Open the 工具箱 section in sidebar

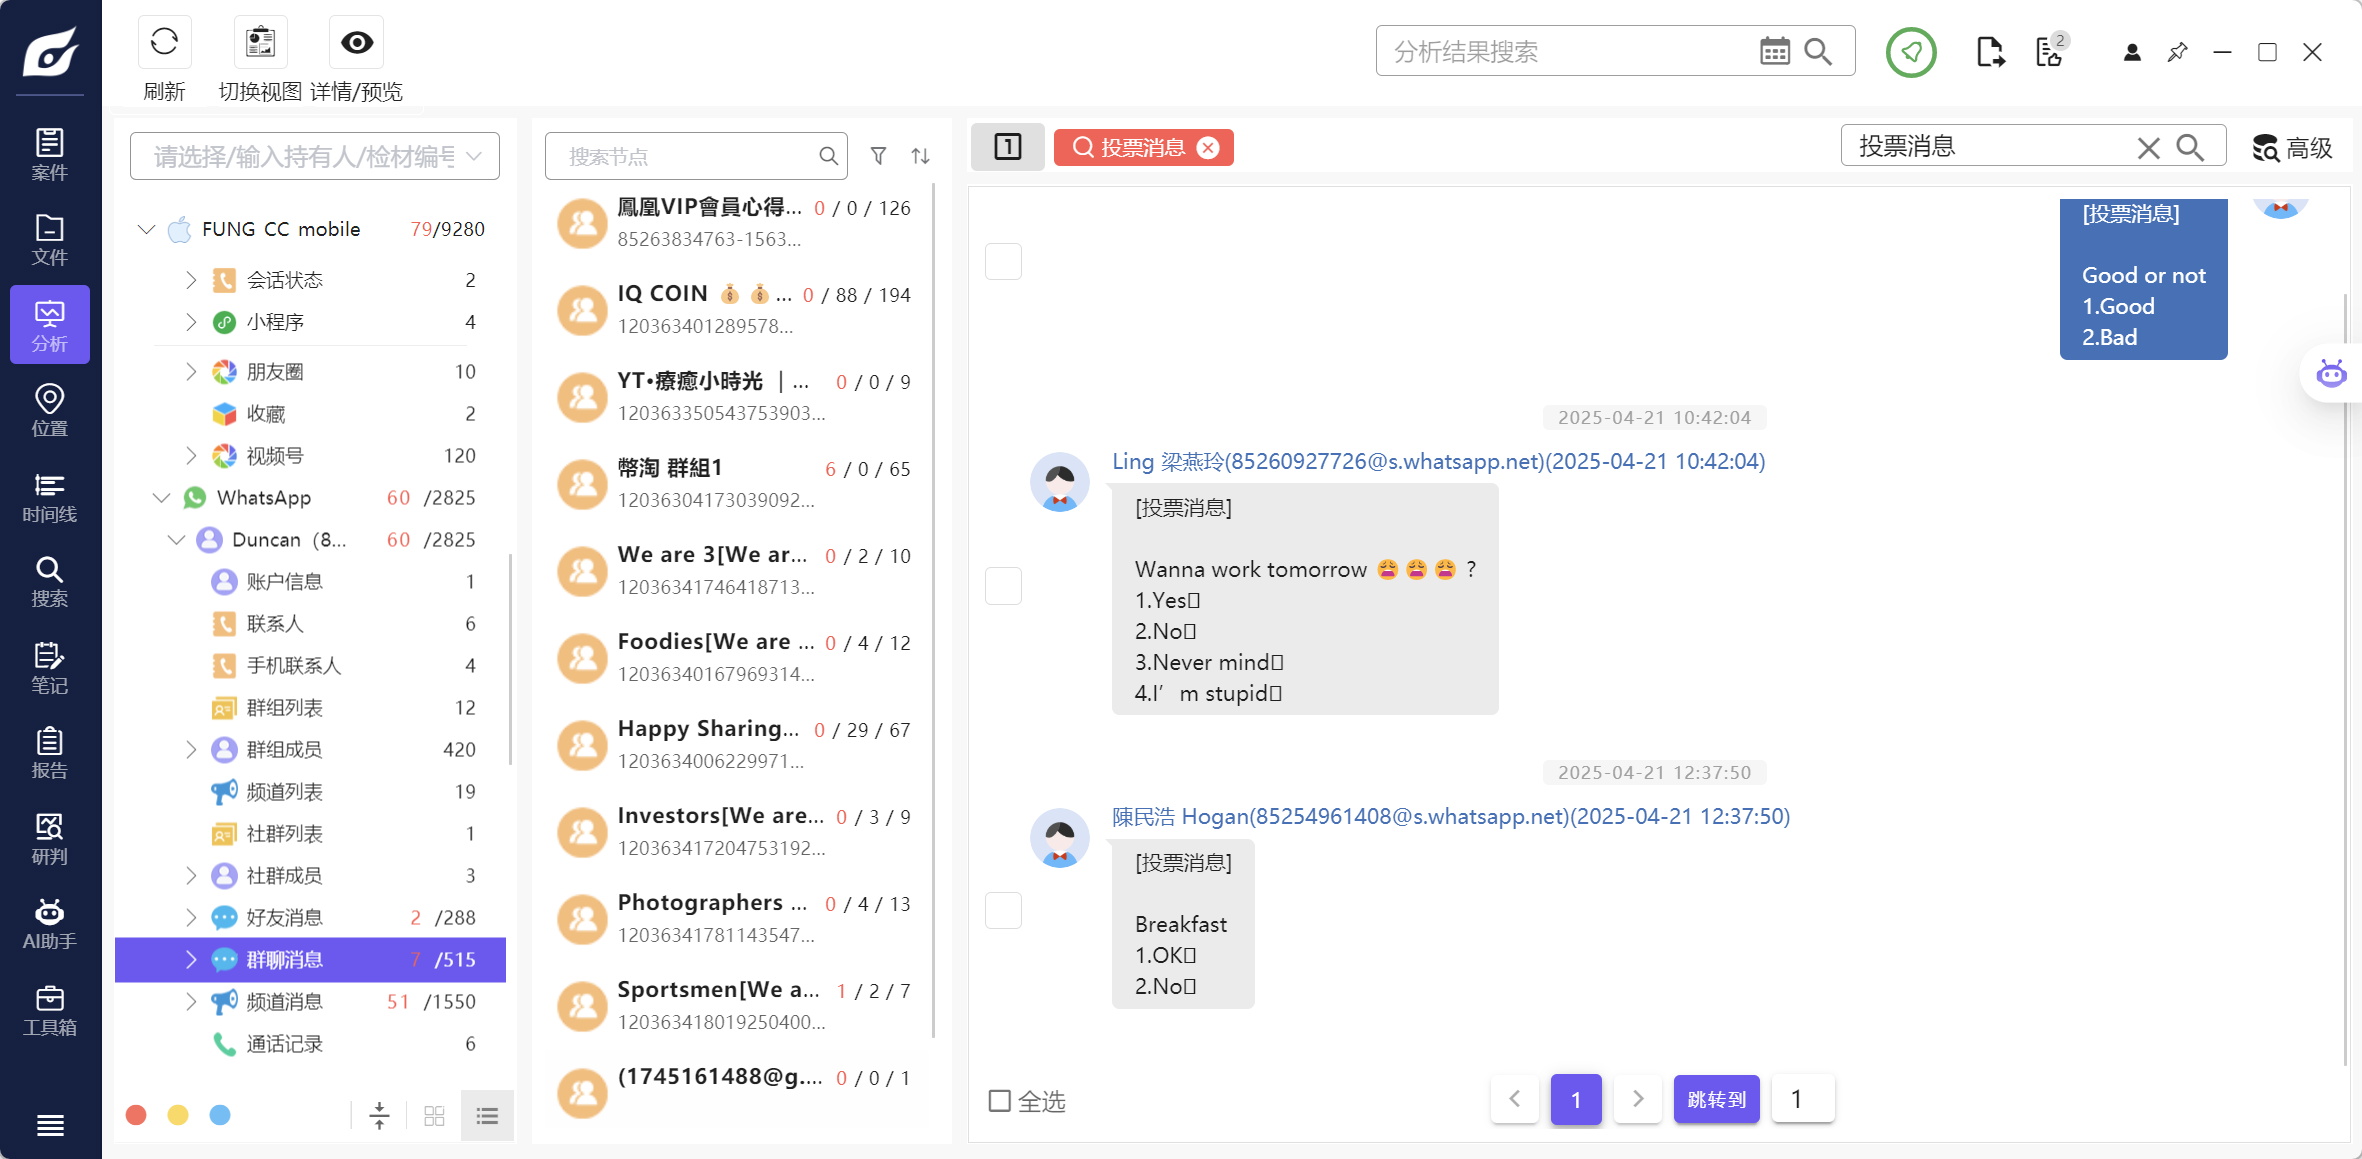pos(49,1006)
